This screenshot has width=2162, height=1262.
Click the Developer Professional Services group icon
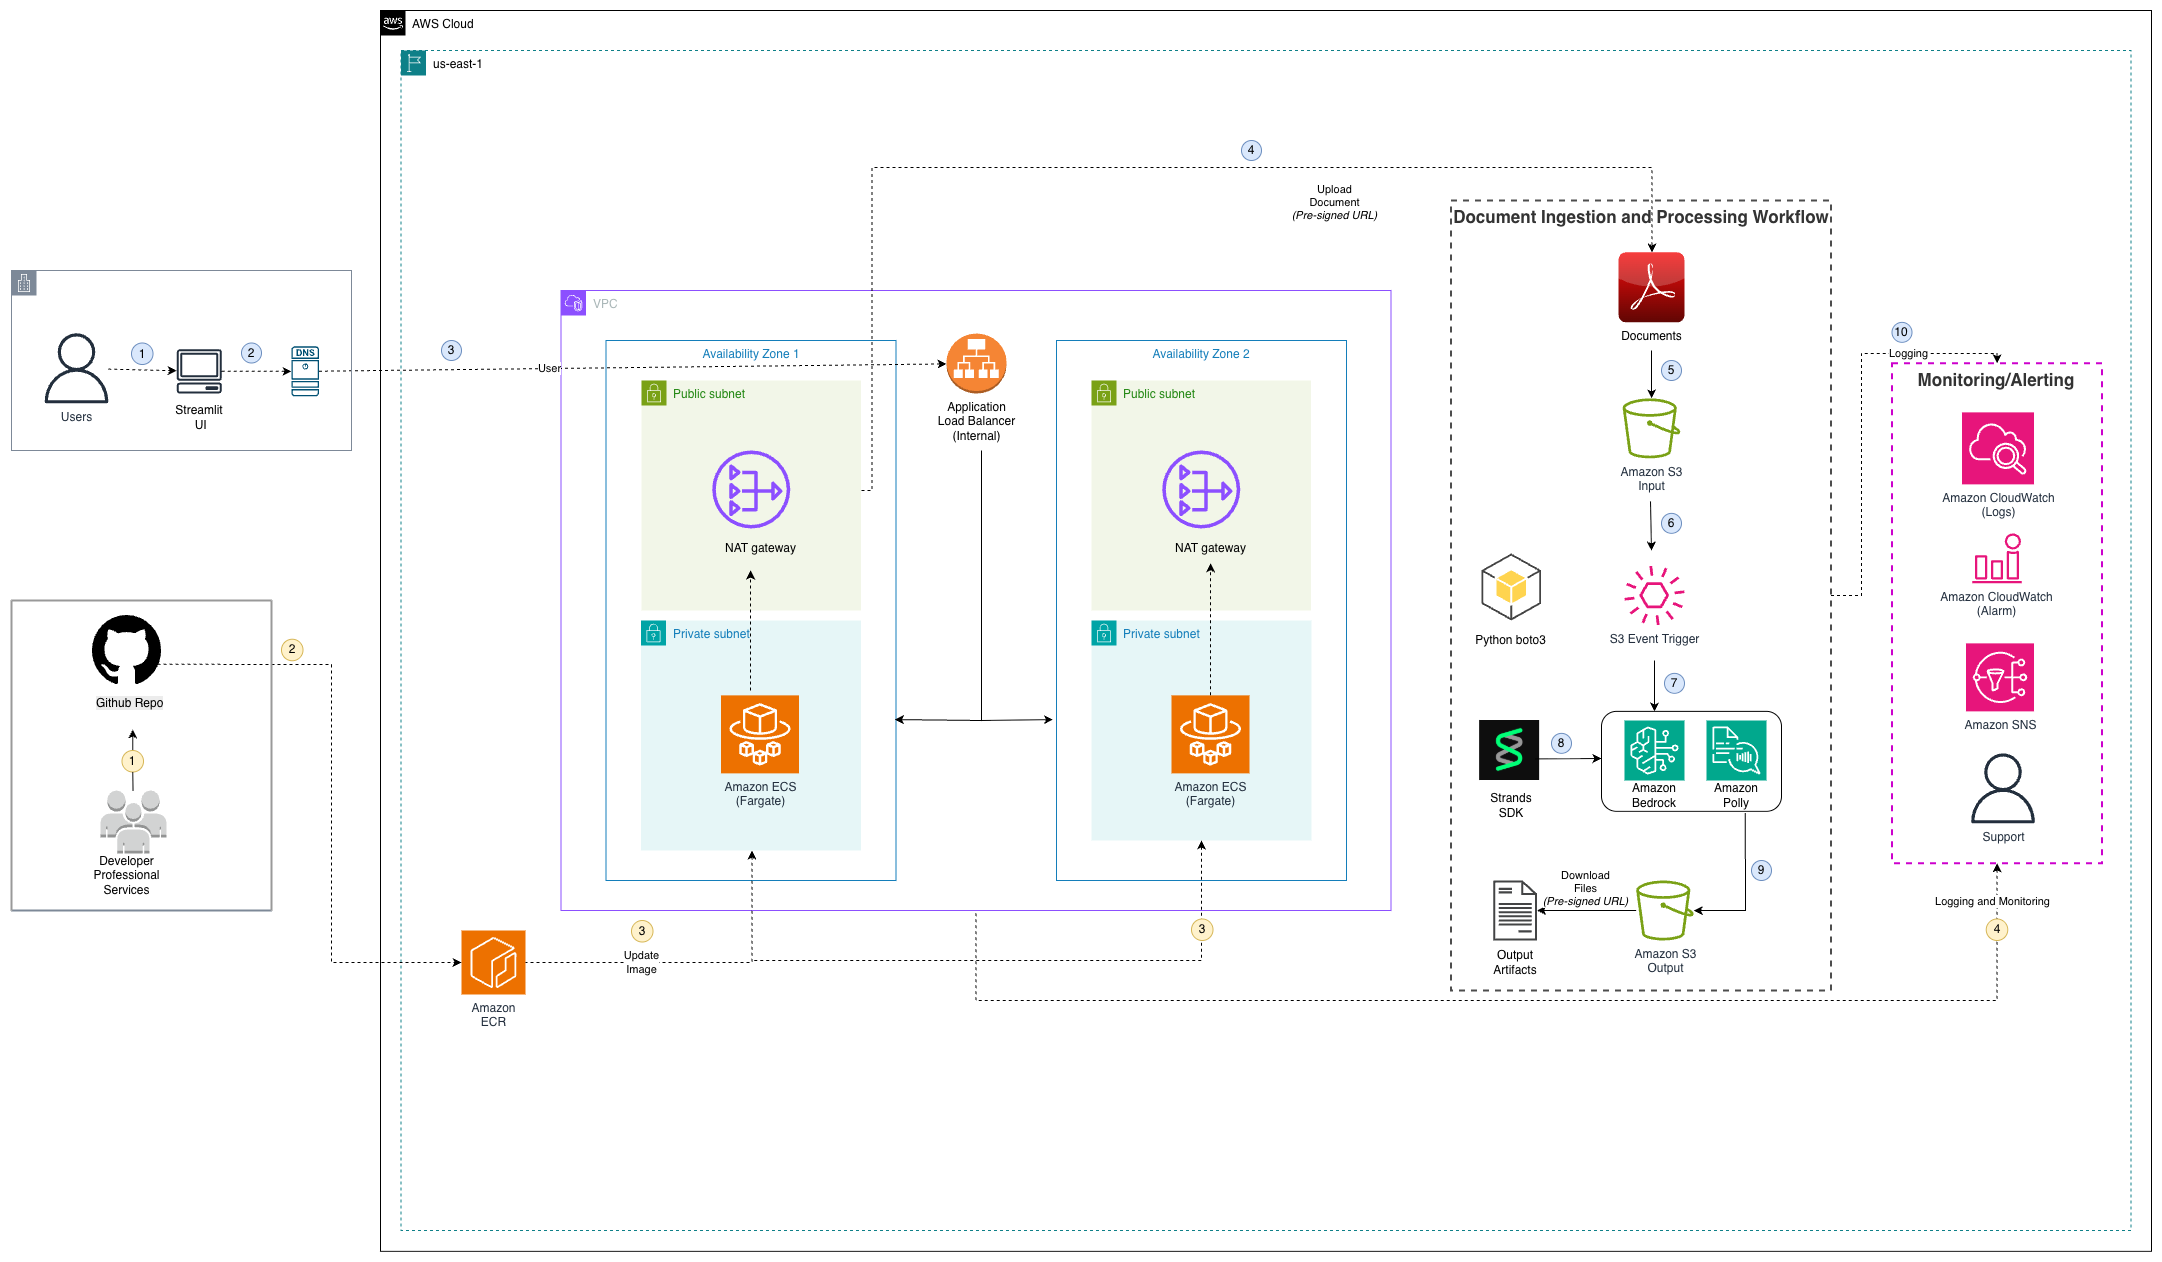(133, 820)
